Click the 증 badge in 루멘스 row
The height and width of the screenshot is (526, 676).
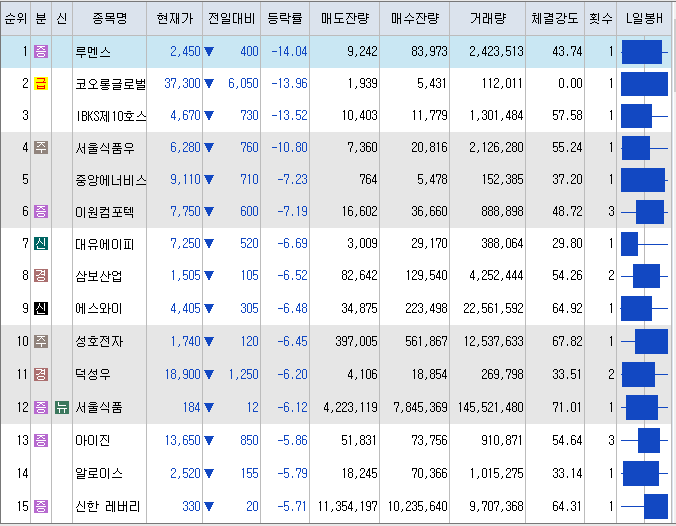coord(41,52)
